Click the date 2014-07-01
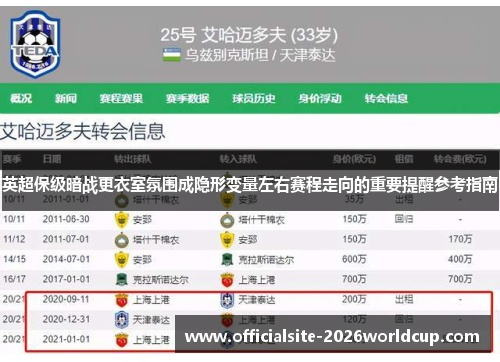500x362 pixels. (66, 259)
